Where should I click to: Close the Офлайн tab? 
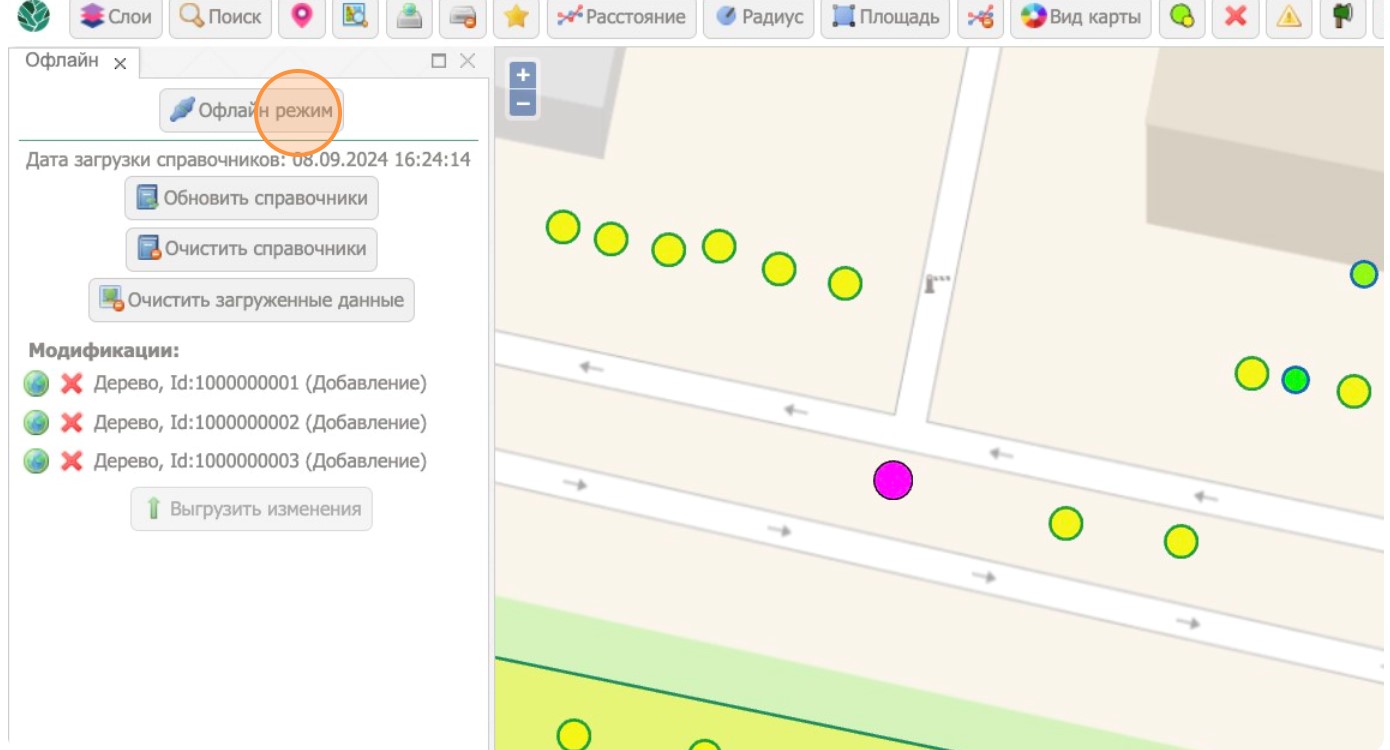pos(120,64)
